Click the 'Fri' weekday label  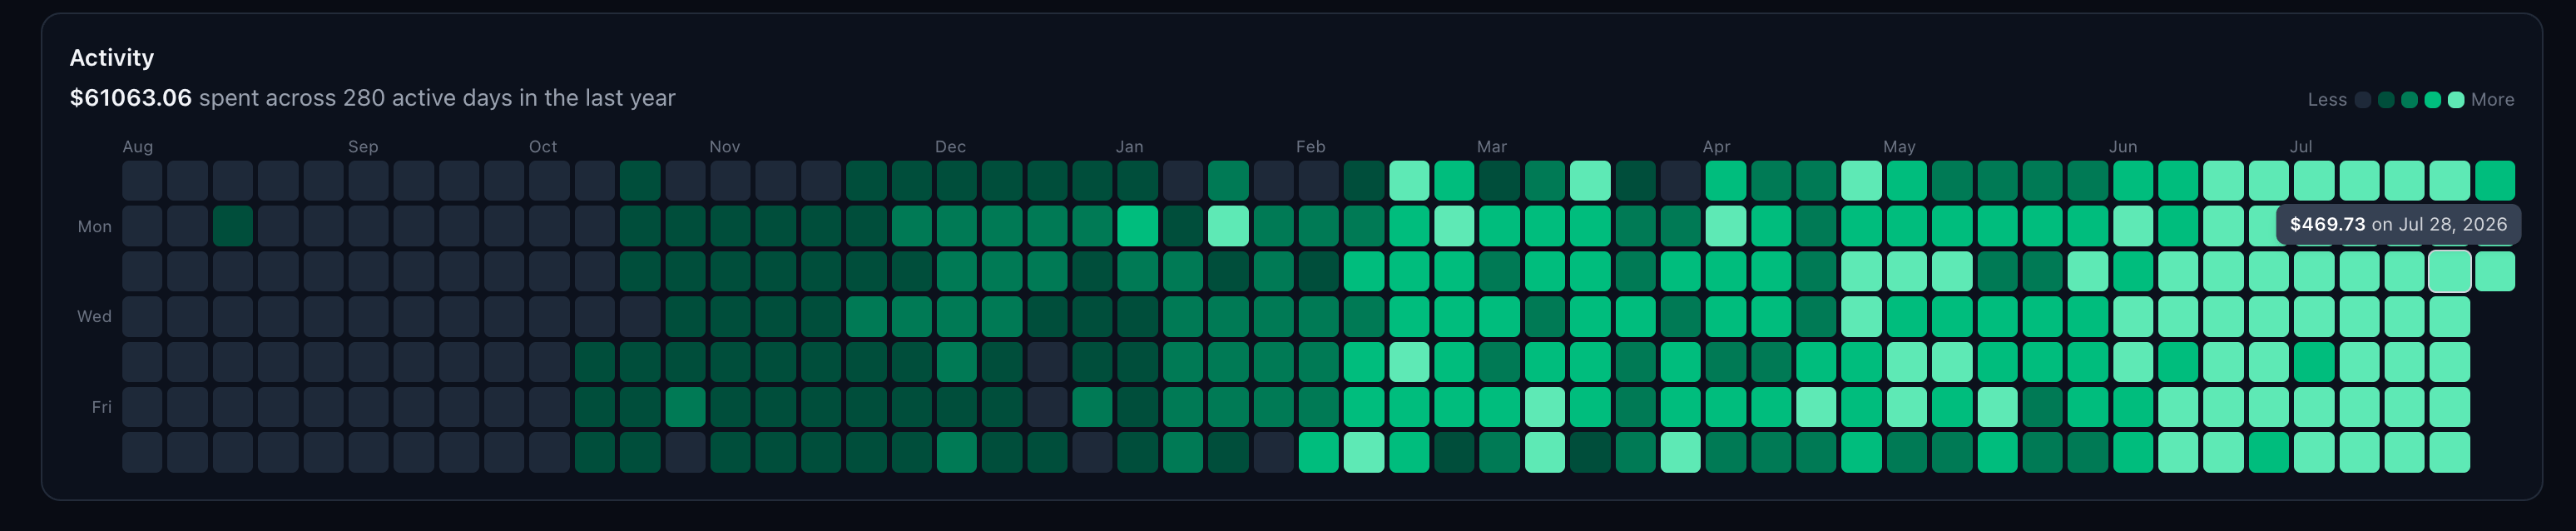point(101,407)
